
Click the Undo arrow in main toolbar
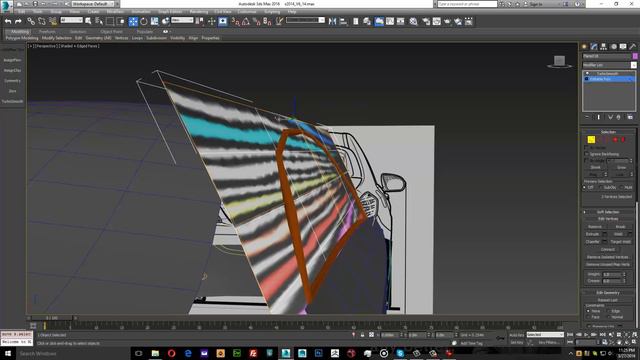pyautogui.click(x=8, y=21)
